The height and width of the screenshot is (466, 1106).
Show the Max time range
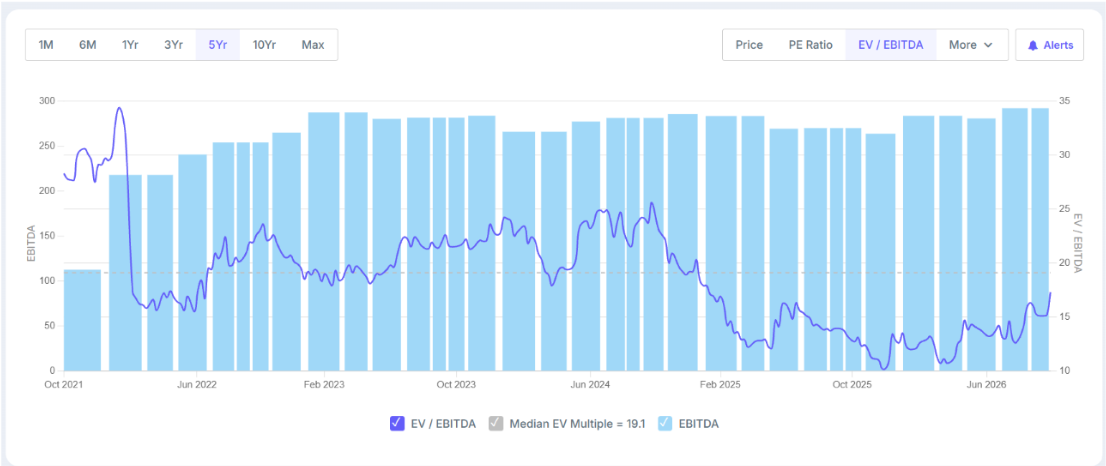tap(312, 45)
